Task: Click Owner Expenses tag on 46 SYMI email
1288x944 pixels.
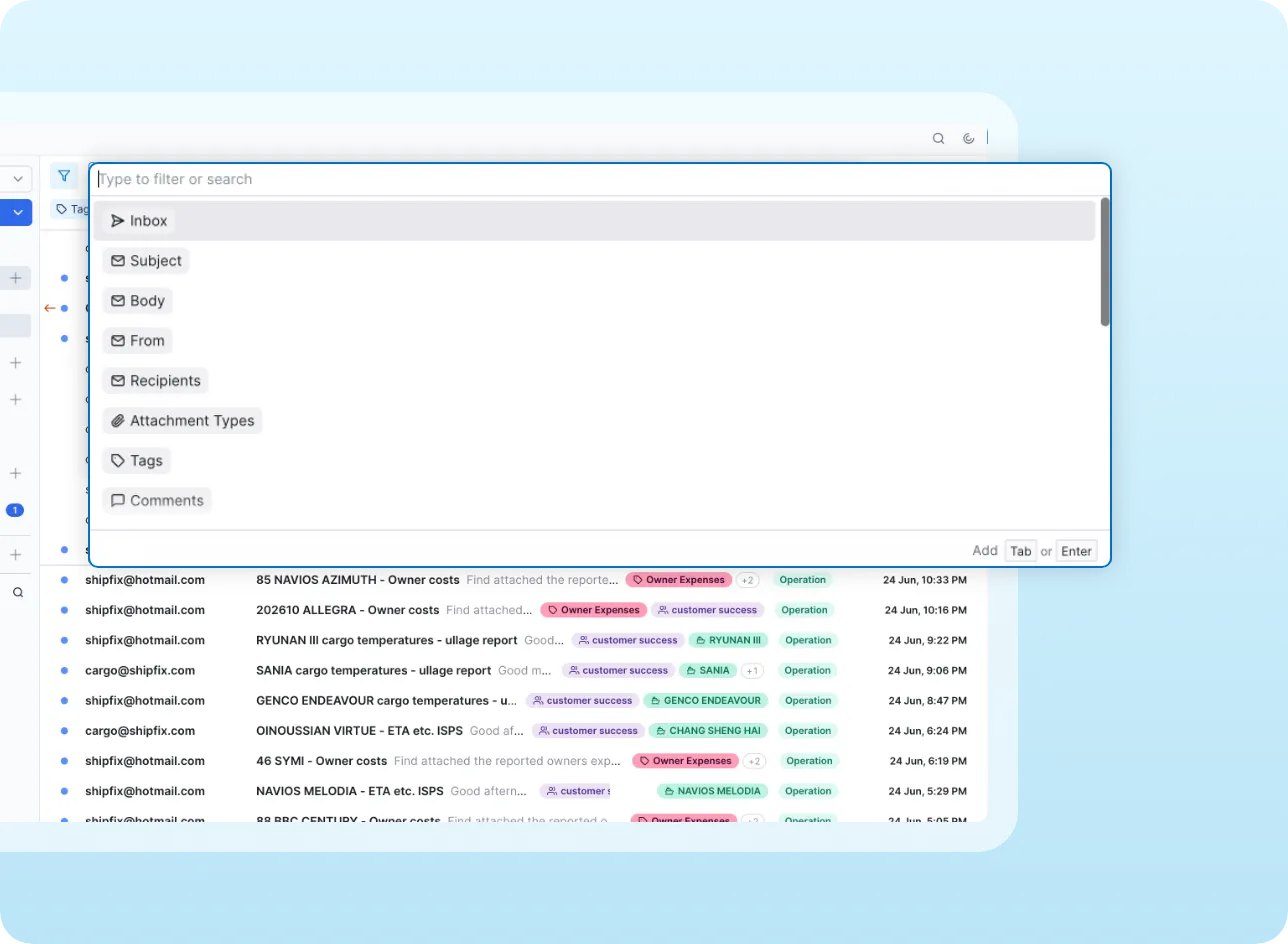Action: tap(685, 761)
